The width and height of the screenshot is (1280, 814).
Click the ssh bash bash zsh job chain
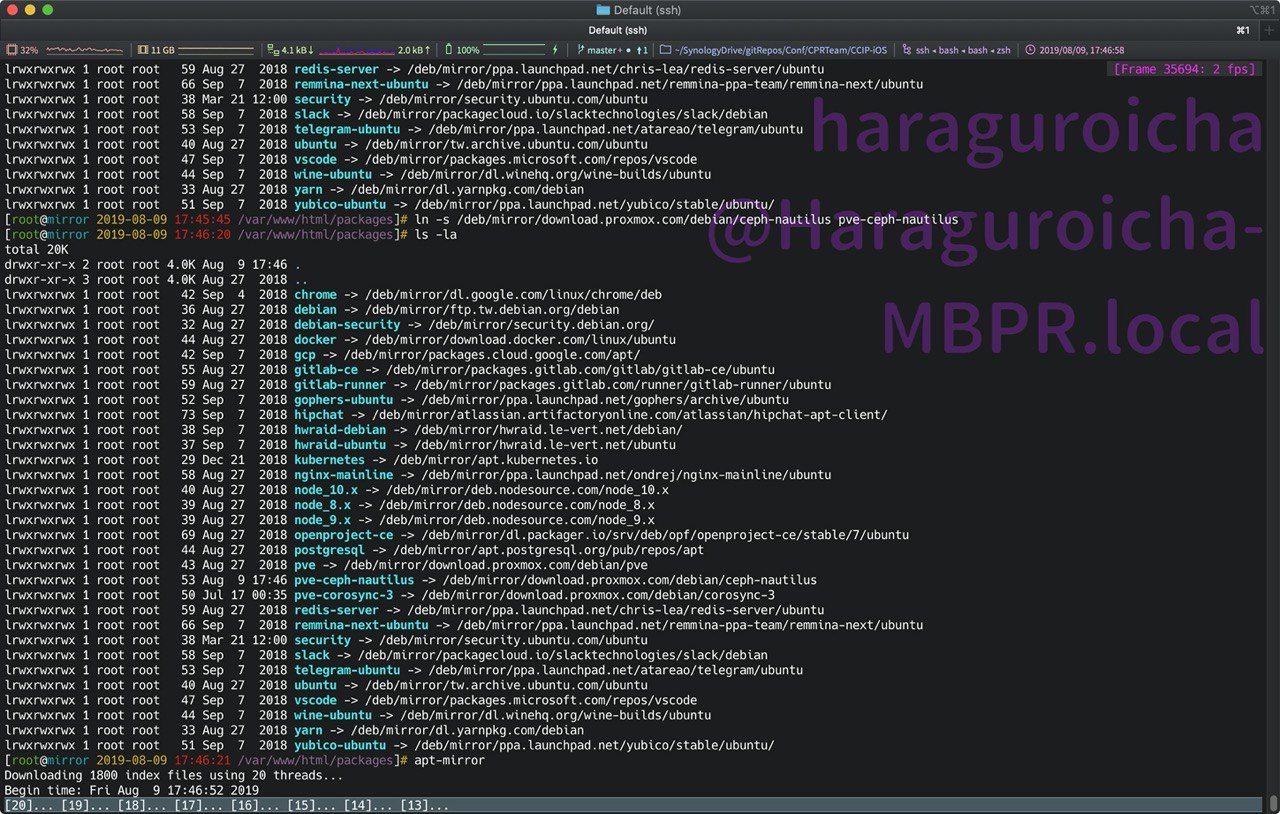tap(965, 50)
